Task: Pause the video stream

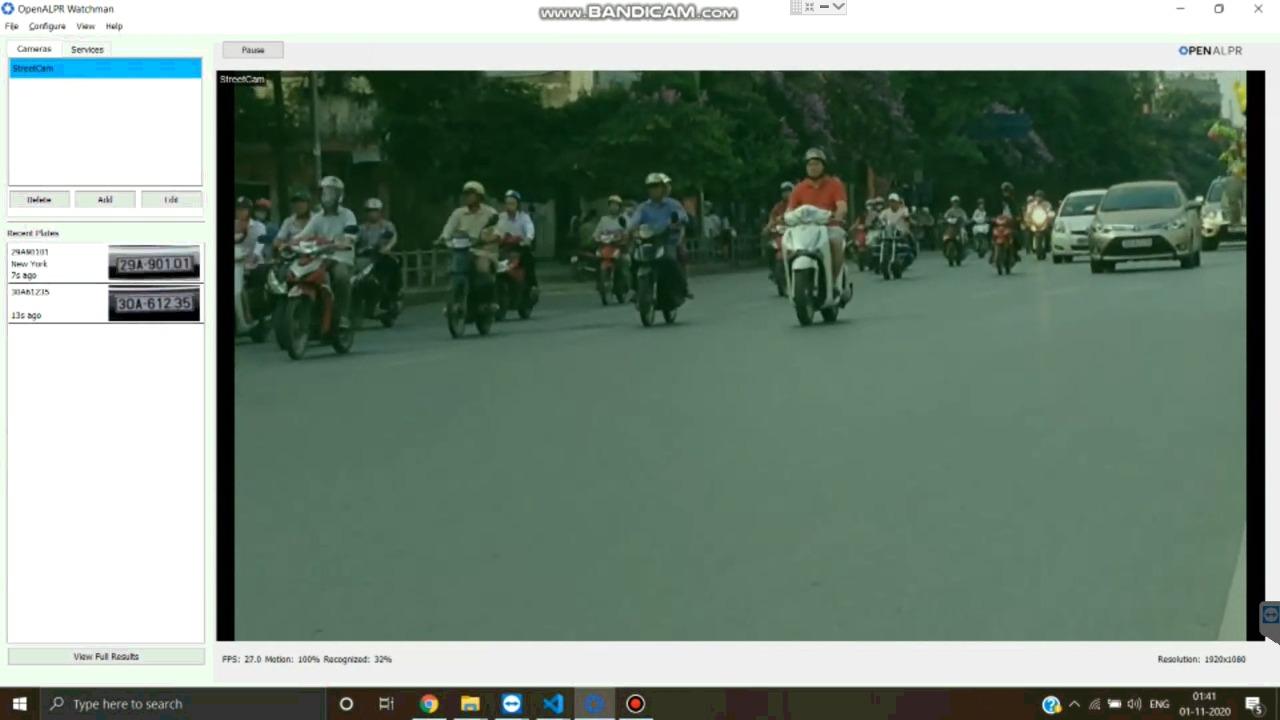Action: click(253, 50)
